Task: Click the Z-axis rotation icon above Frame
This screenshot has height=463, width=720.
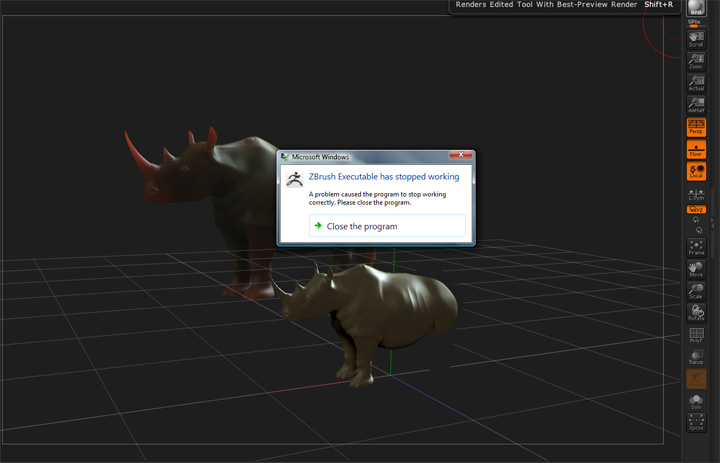Action: coord(699,230)
